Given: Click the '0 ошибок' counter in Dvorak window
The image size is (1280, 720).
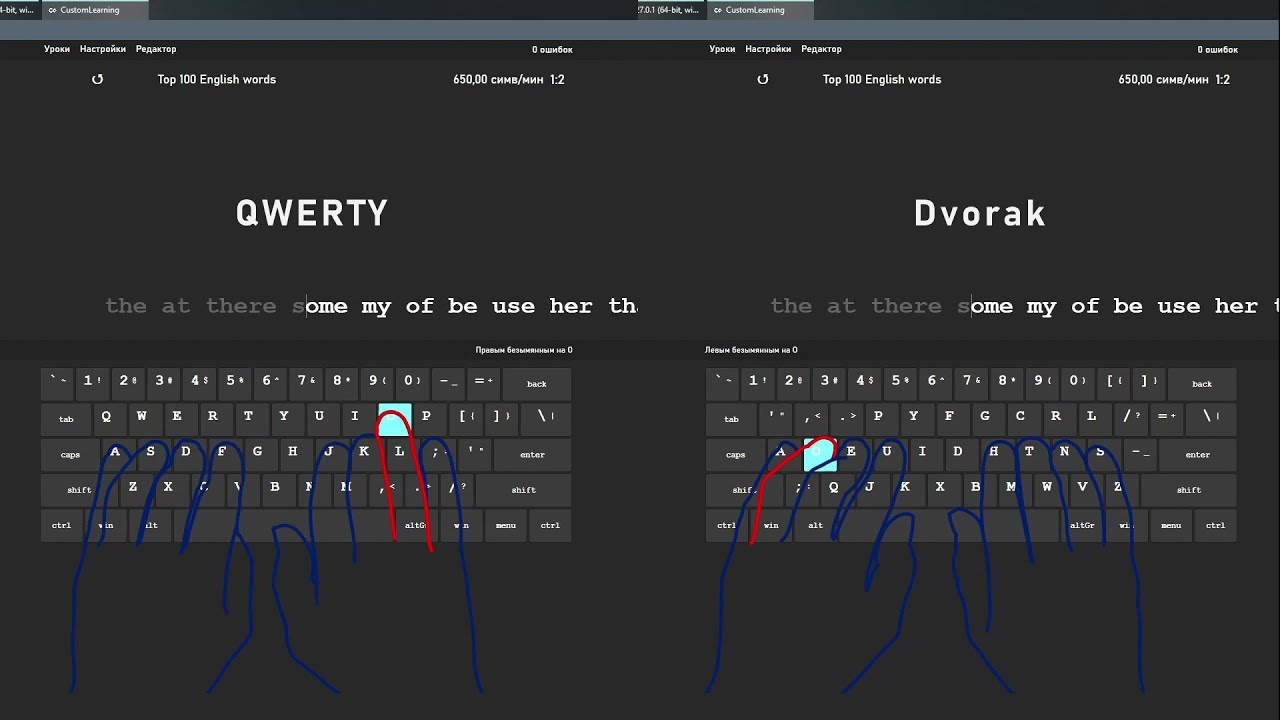Looking at the screenshot, I should (1218, 50).
